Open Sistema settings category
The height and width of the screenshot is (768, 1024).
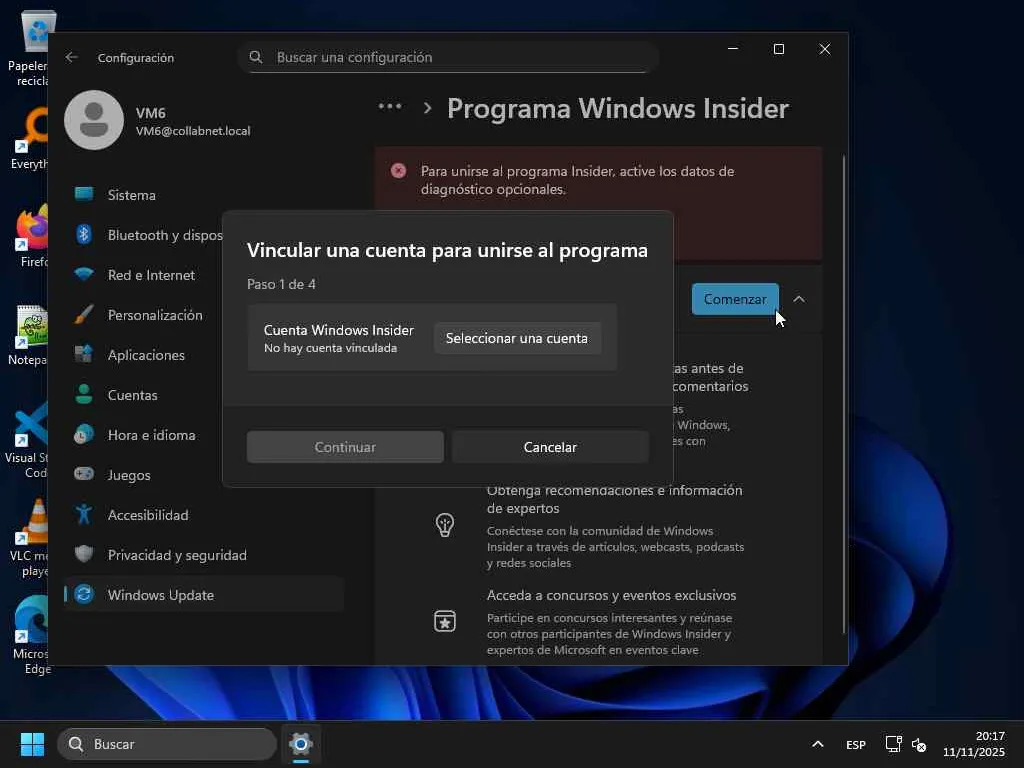(x=204, y=195)
